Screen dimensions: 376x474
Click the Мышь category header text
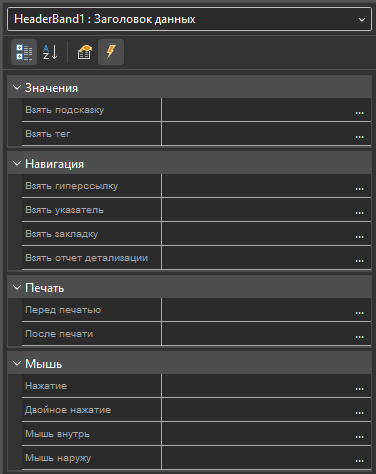pyautogui.click(x=44, y=364)
